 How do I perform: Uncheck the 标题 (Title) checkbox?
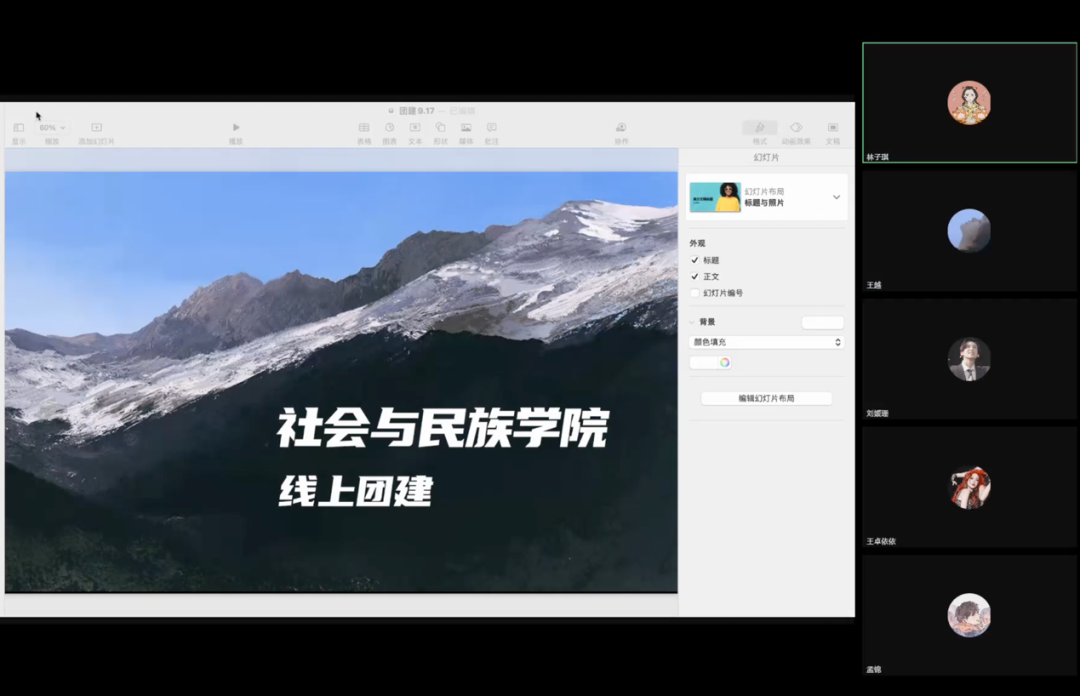click(x=695, y=260)
